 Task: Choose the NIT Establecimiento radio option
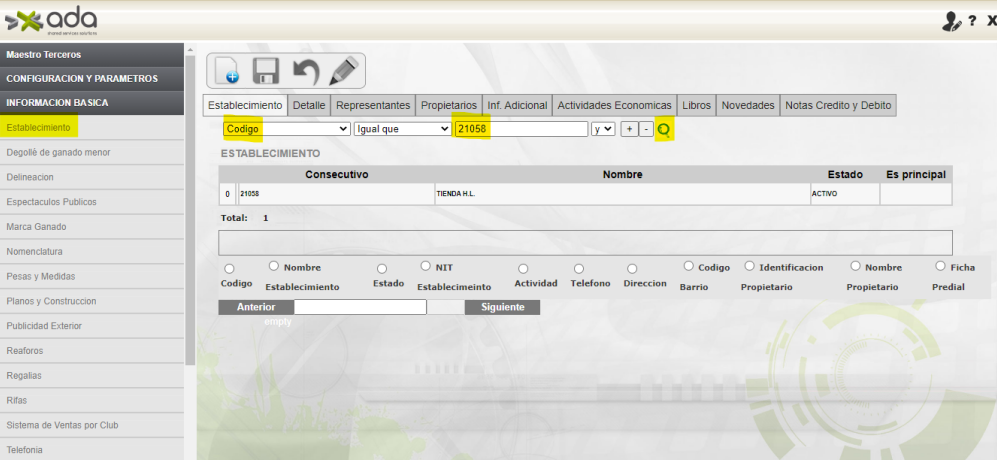(x=426, y=266)
